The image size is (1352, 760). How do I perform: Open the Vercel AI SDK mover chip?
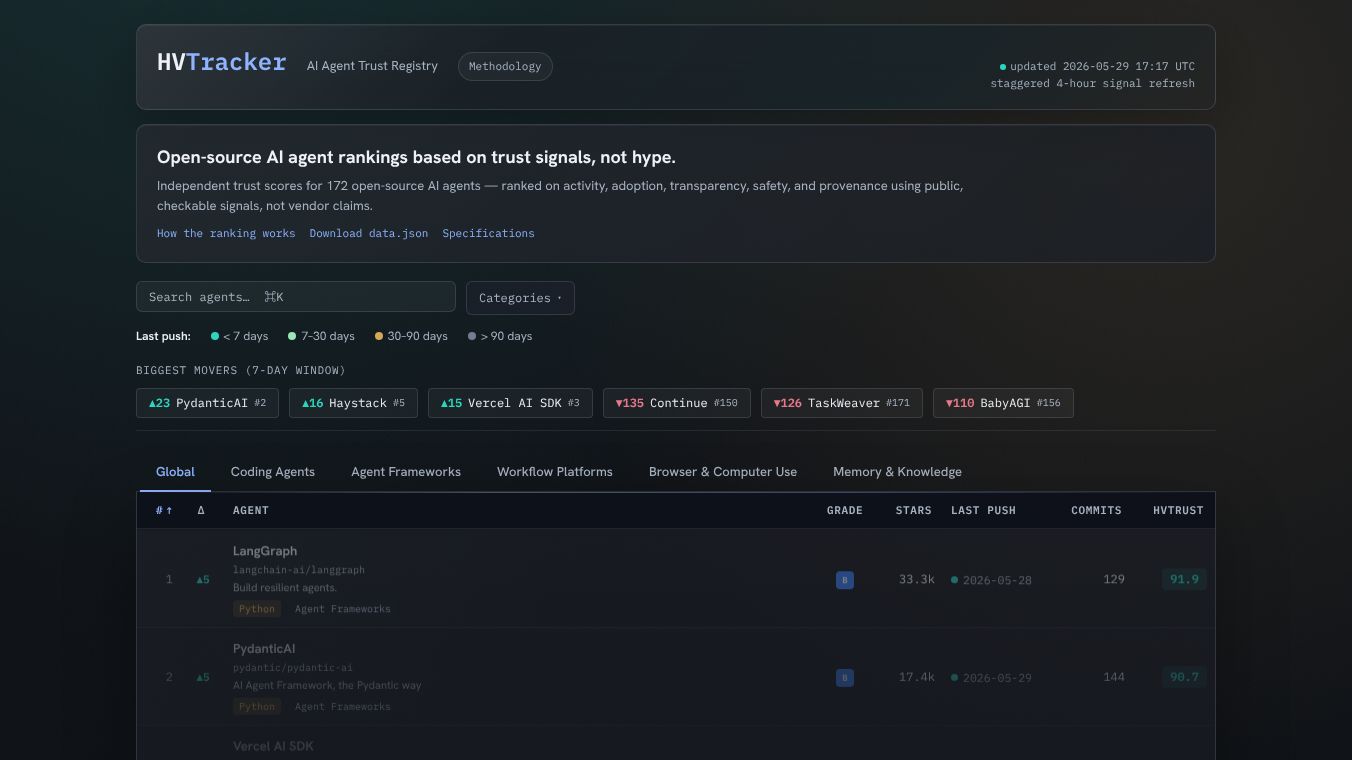tap(510, 403)
